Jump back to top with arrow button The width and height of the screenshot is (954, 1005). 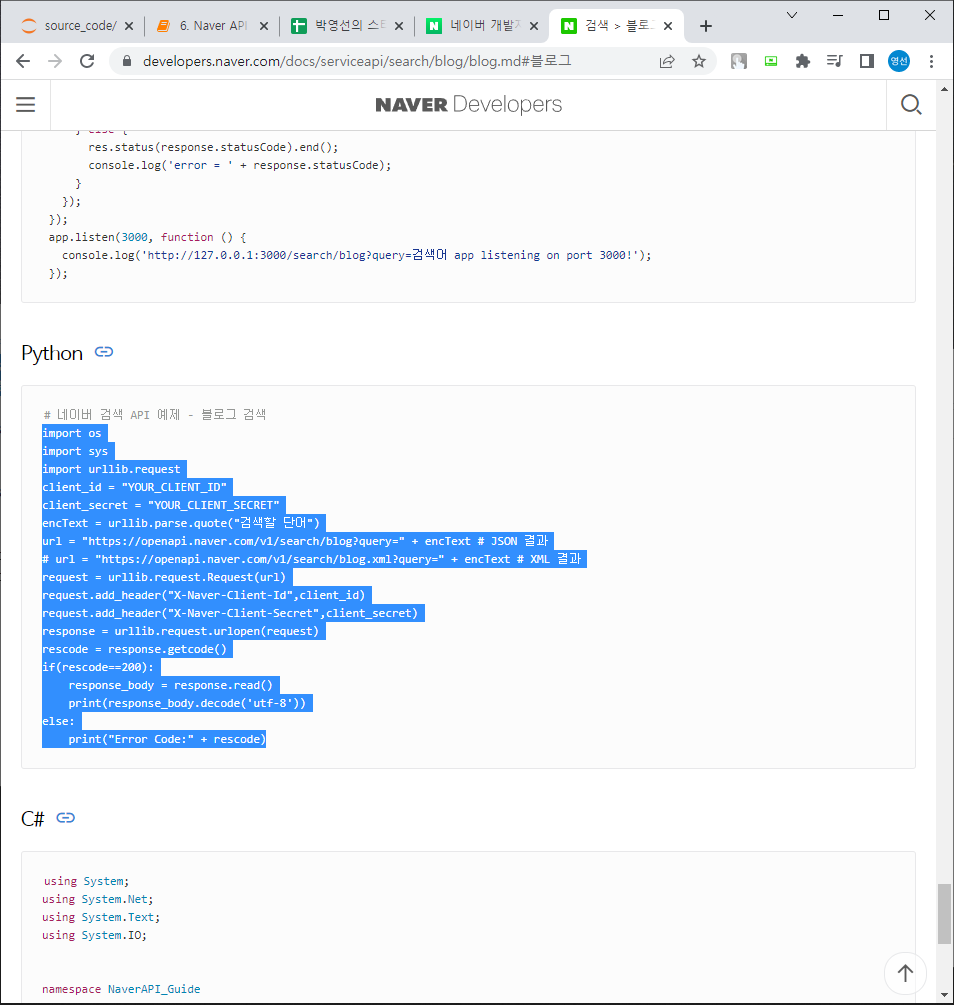point(905,973)
